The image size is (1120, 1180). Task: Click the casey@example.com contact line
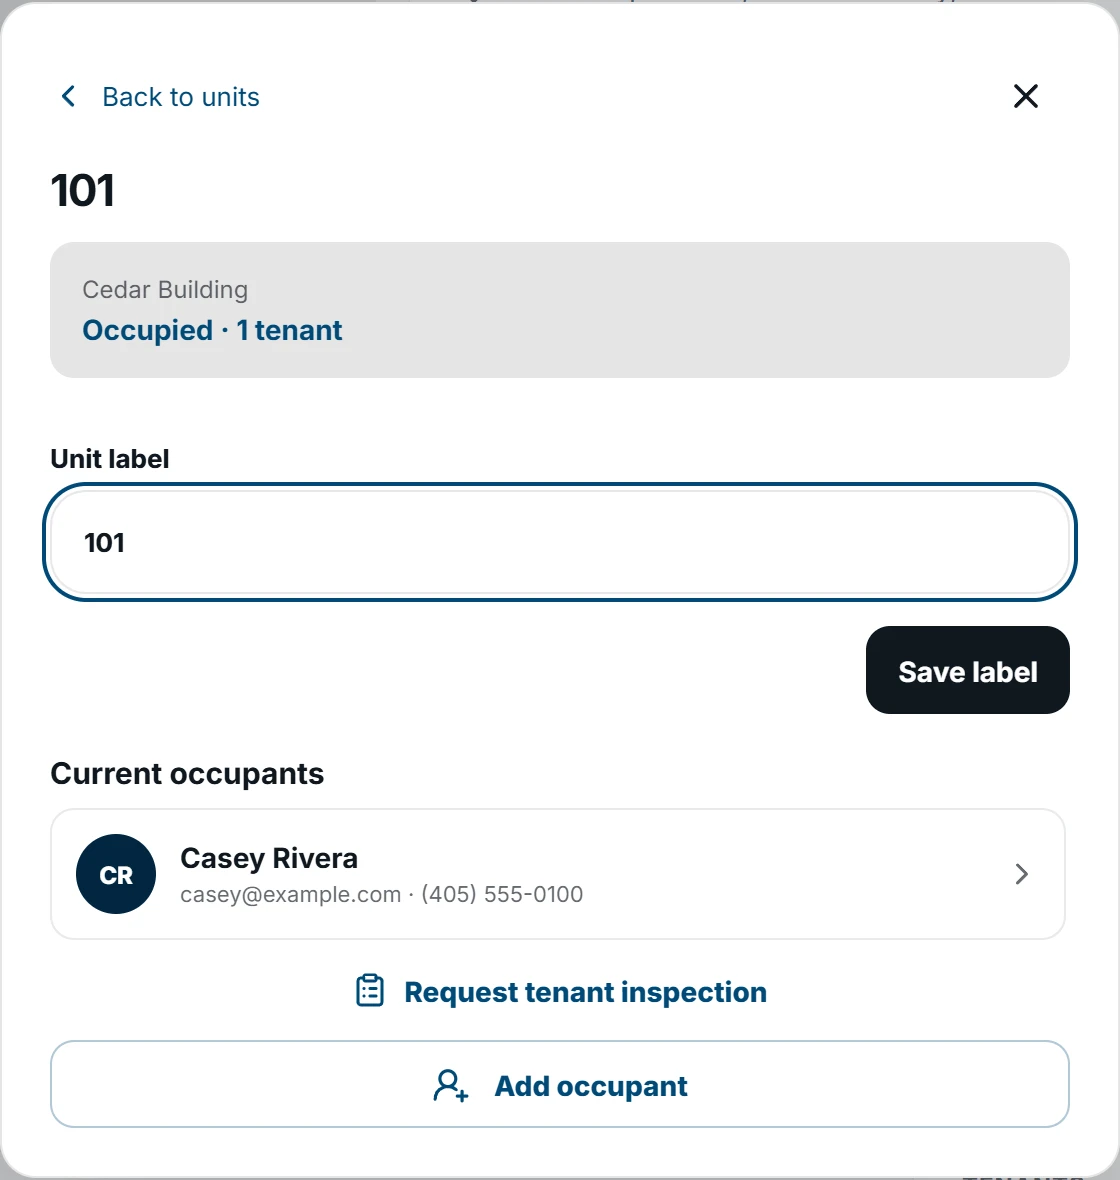[x=382, y=894]
